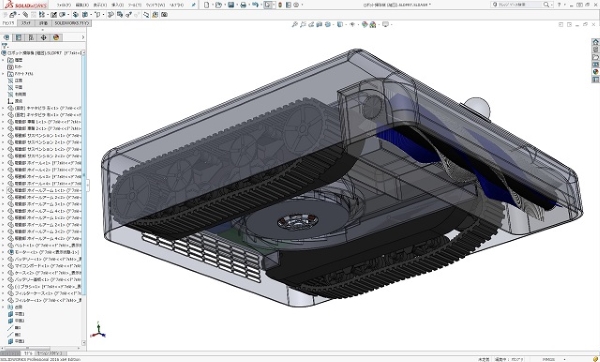Click the home icon in right task pane
The image size is (600, 362).
[595, 42]
